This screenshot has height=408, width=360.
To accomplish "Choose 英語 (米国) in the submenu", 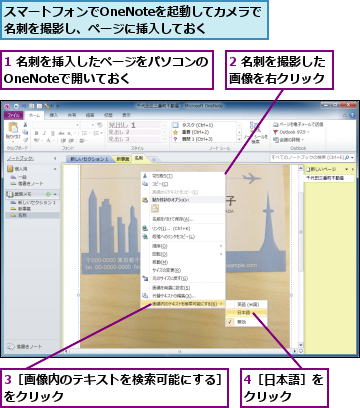I will (246, 304).
